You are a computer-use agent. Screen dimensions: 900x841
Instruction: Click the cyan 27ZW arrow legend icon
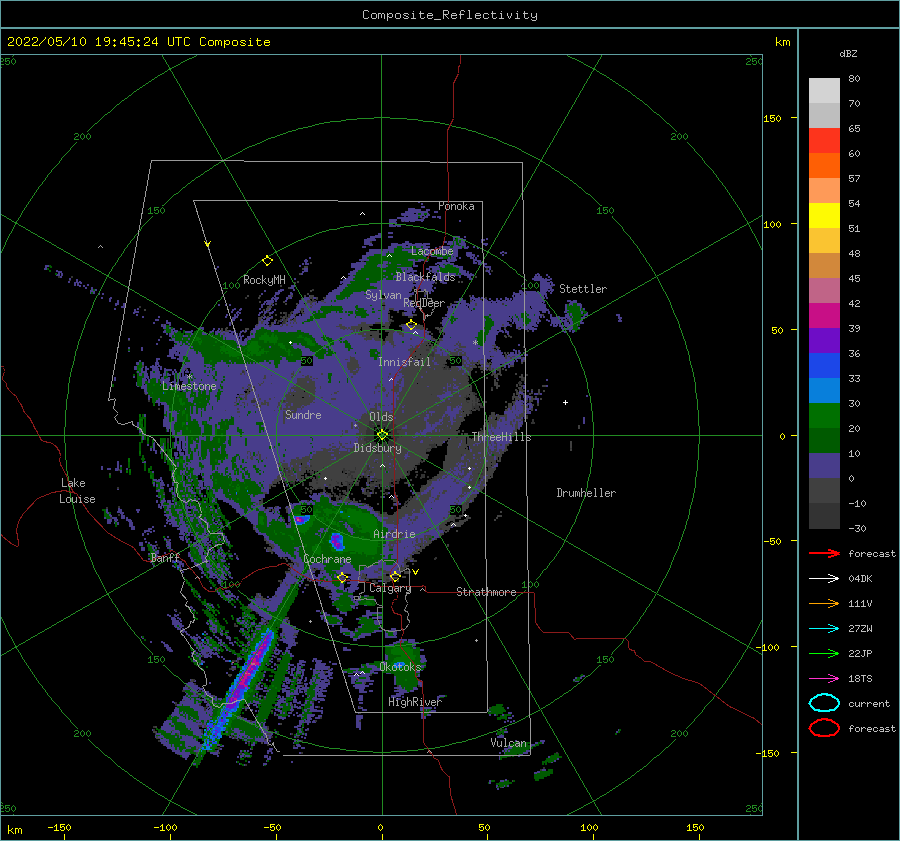(x=824, y=629)
